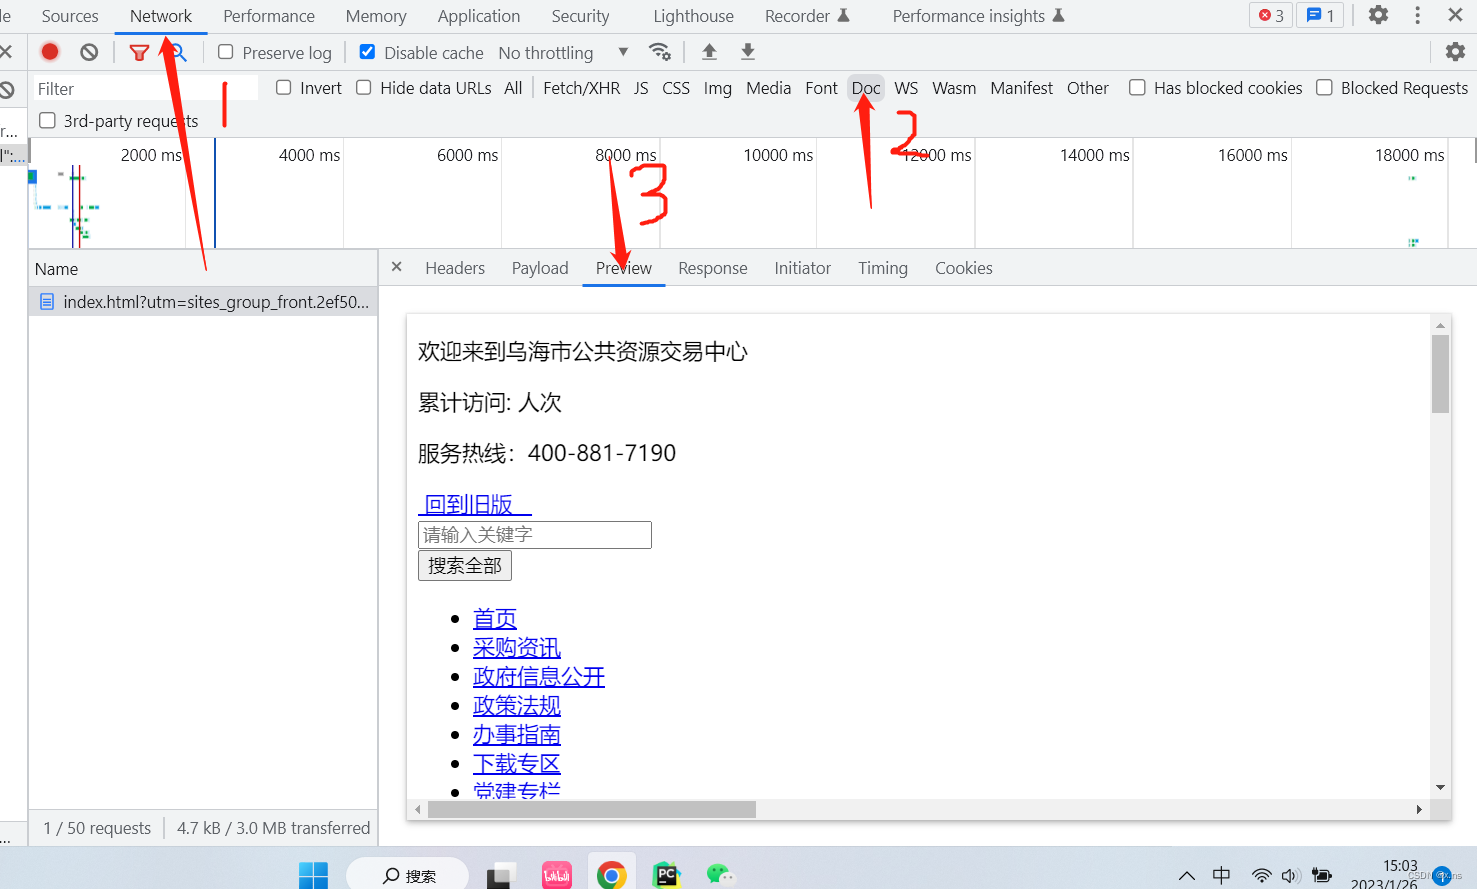Click the 搜索全部 search button
Screen dimensions: 1477x889
click(x=464, y=565)
